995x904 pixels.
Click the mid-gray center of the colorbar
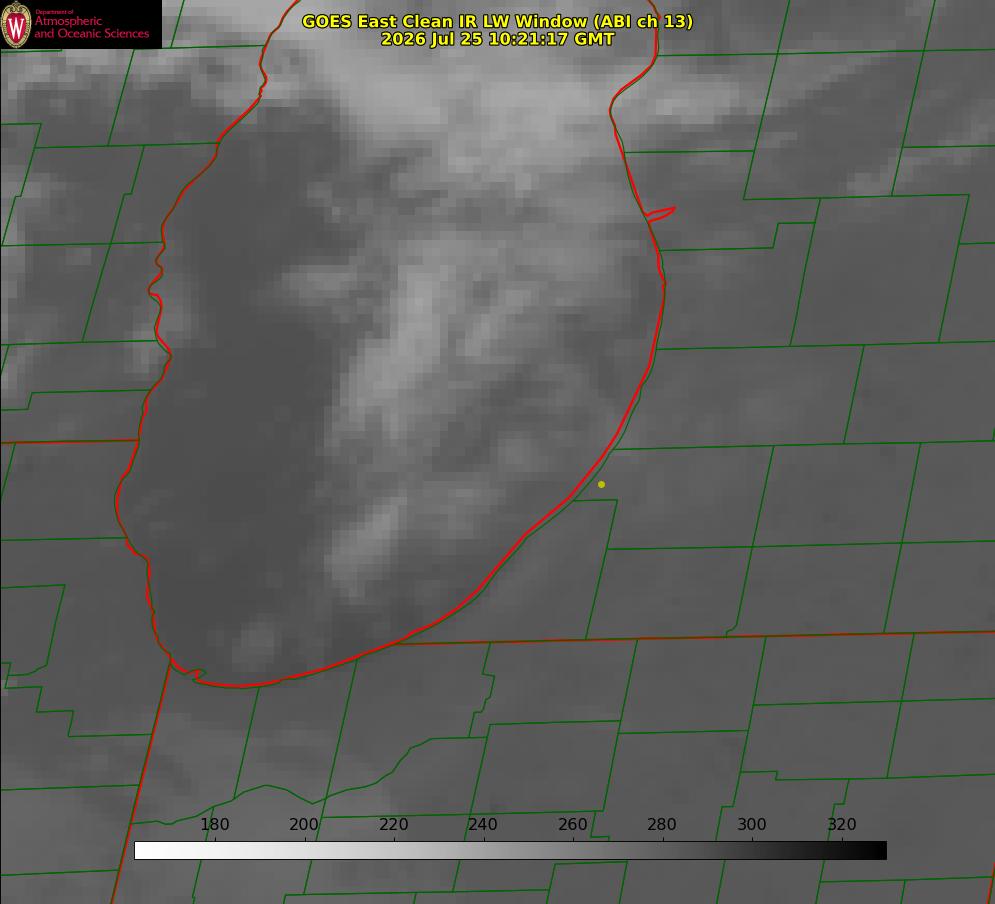click(x=511, y=851)
